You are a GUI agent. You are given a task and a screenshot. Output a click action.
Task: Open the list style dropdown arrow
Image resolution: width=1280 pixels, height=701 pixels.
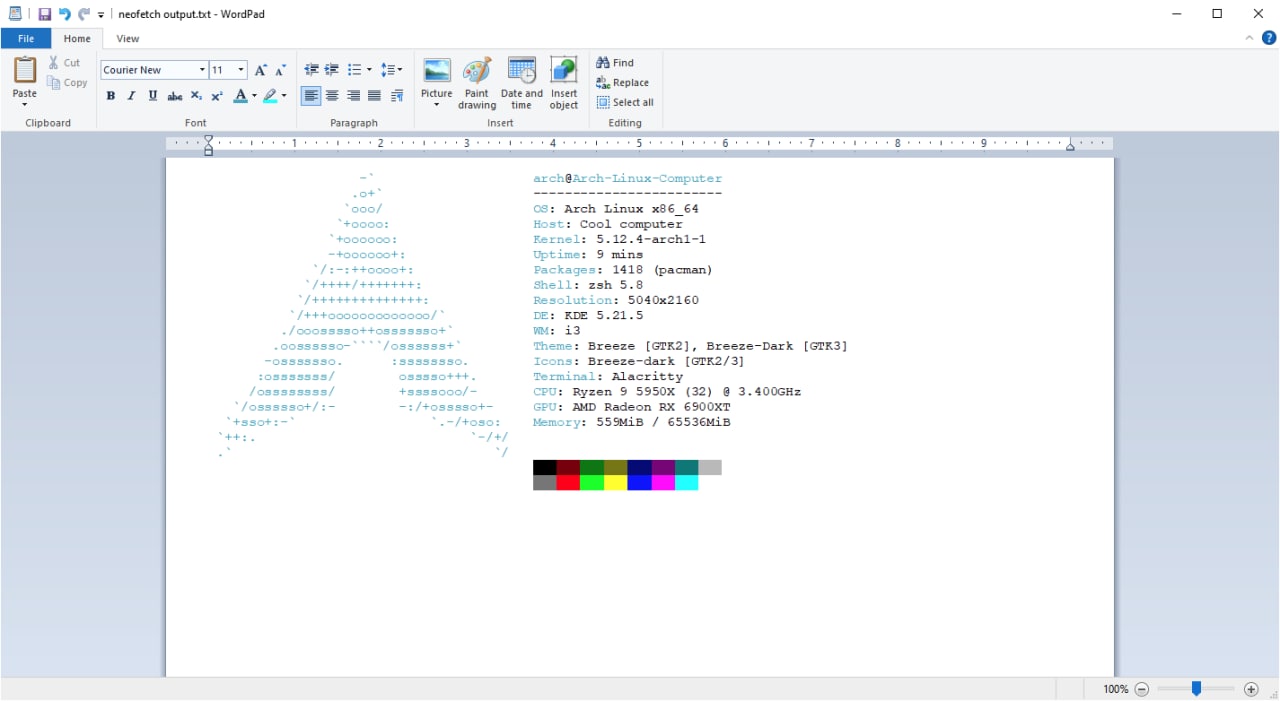pos(369,70)
